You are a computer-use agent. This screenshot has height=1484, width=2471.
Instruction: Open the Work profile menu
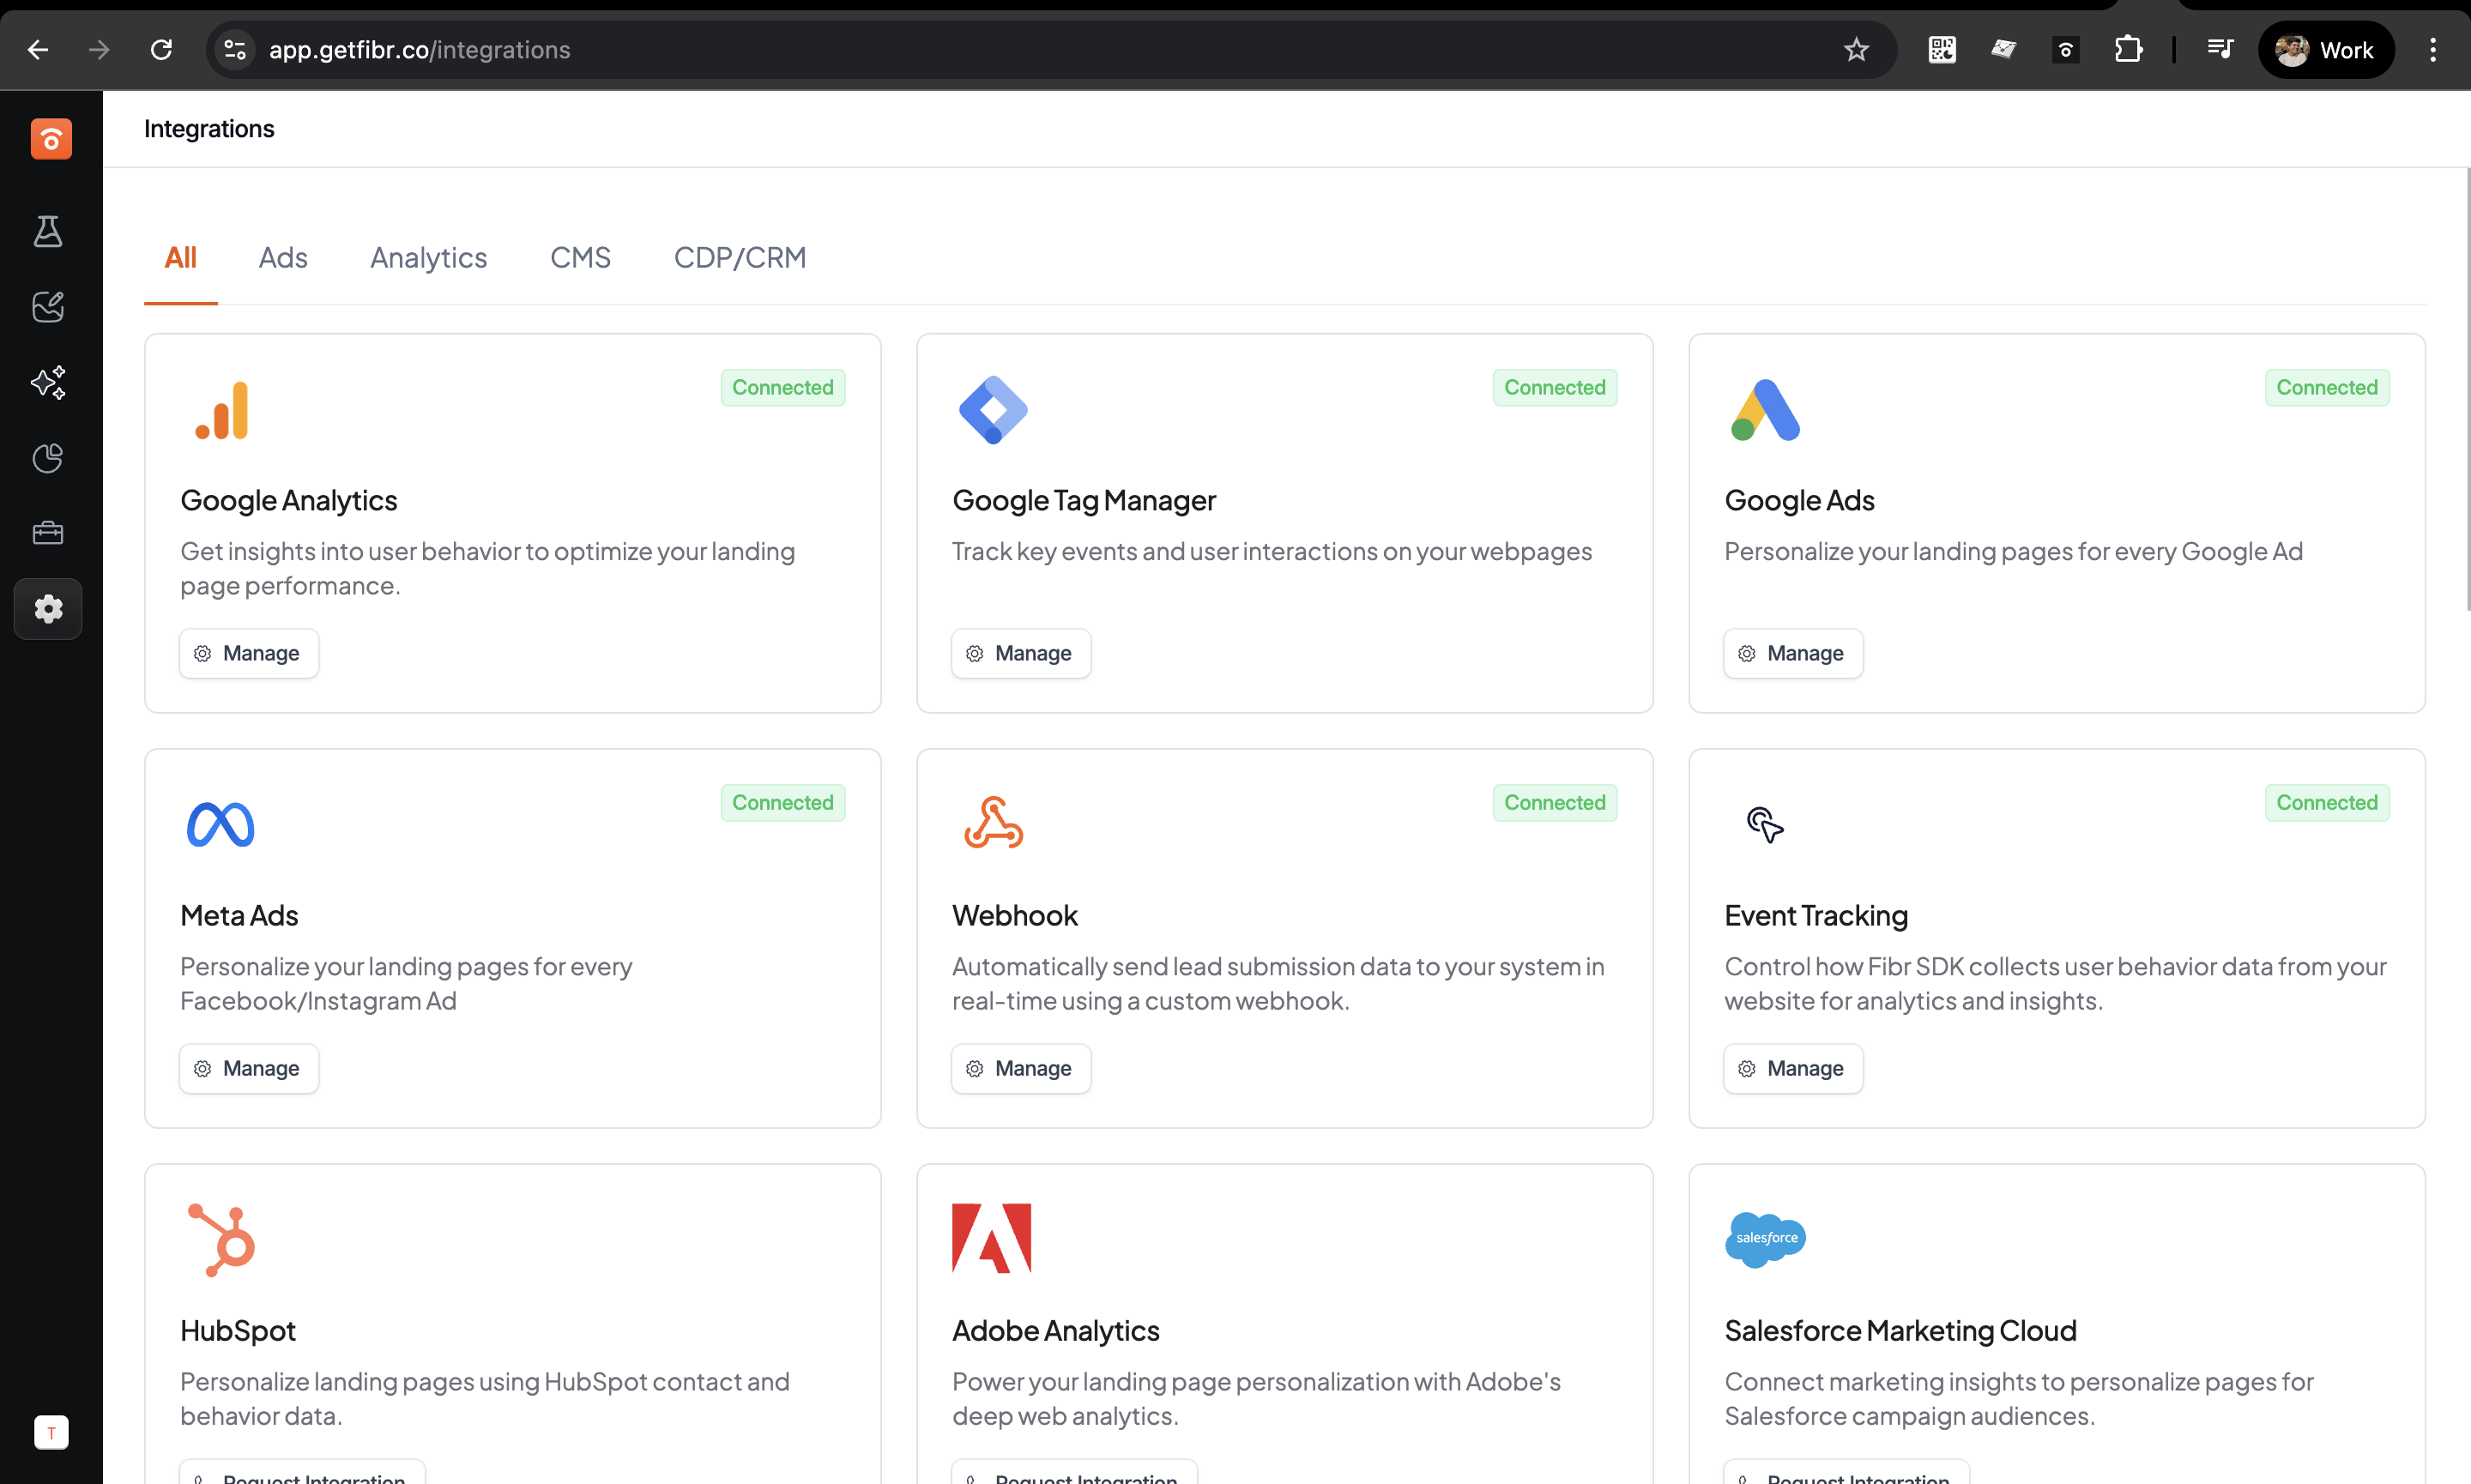tap(2325, 50)
